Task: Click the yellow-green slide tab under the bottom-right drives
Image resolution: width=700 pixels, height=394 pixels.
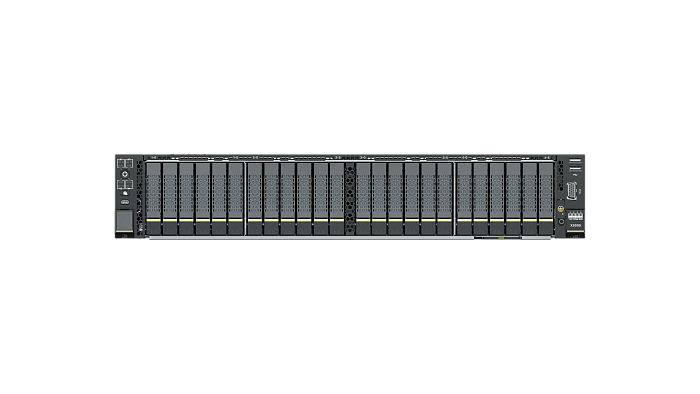Action: pos(501,238)
